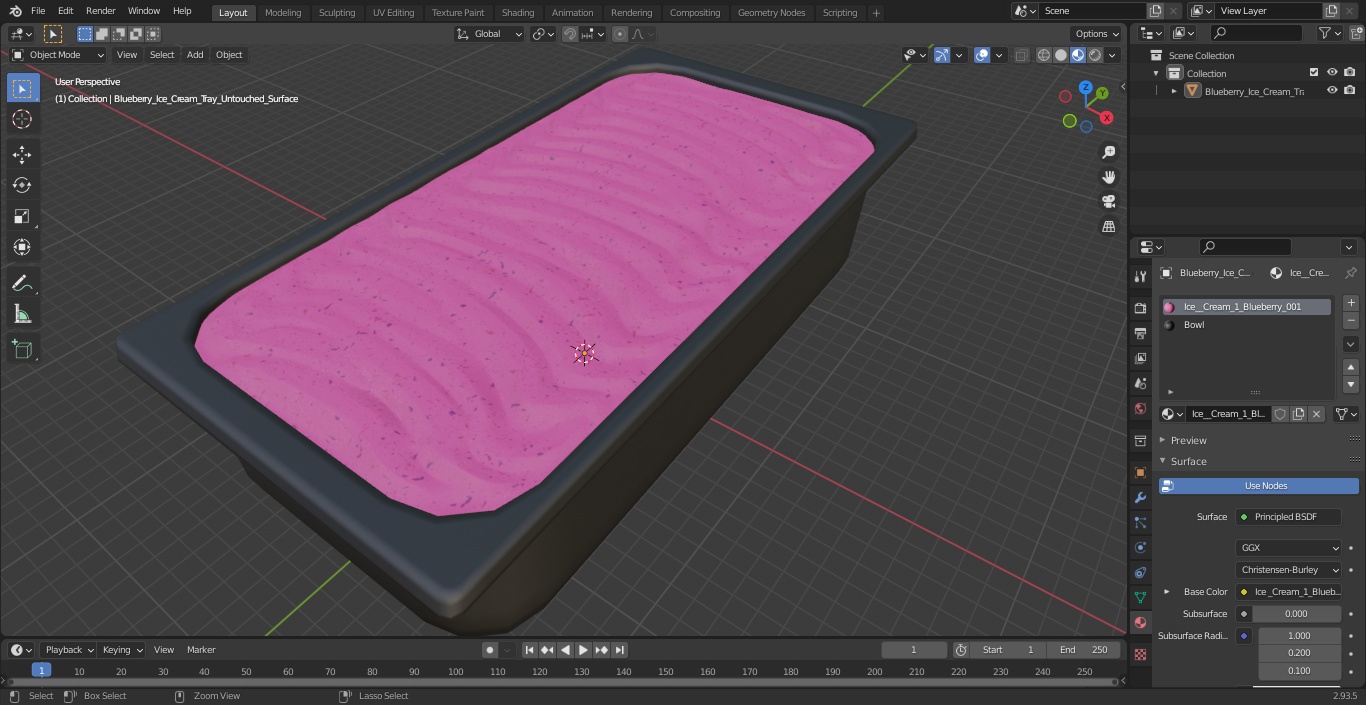Screen dimensions: 1366x705
Task: Click Subsurface value slider
Action: 1296,614
